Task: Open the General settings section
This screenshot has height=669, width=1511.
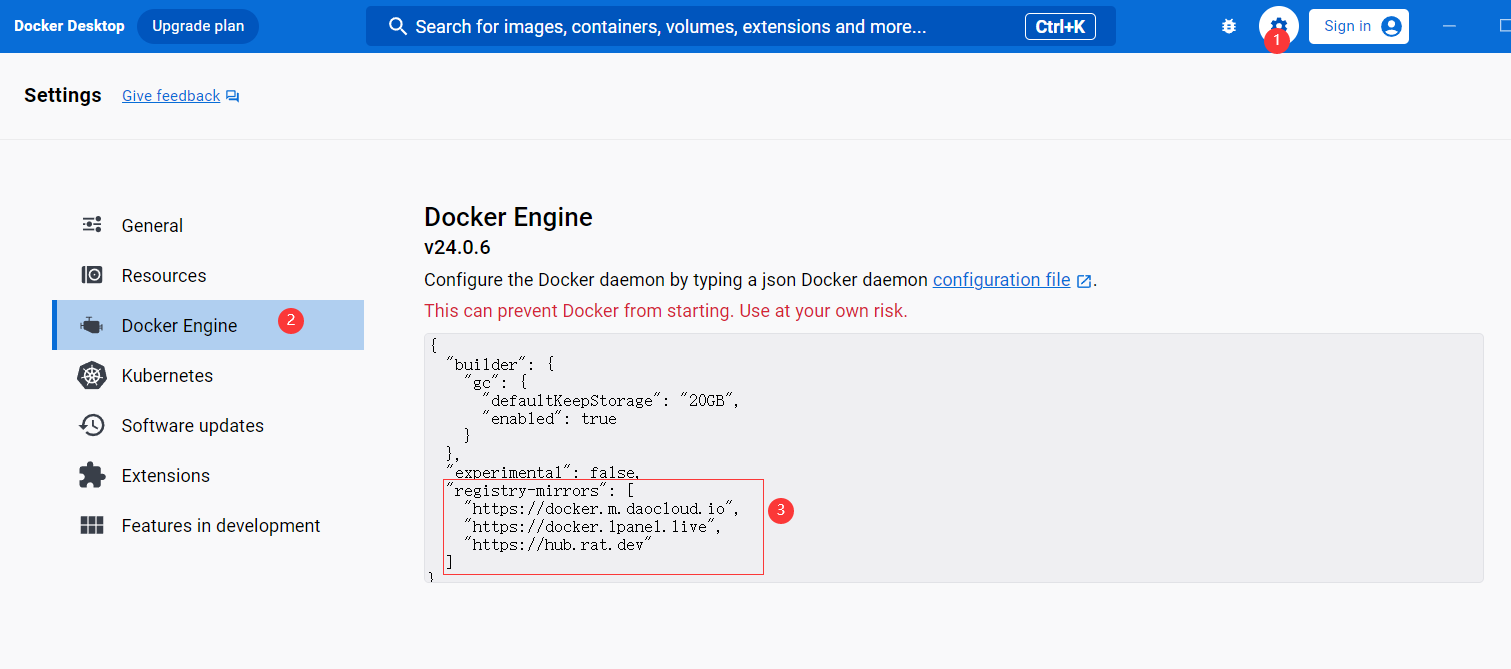Action: [x=208, y=225]
